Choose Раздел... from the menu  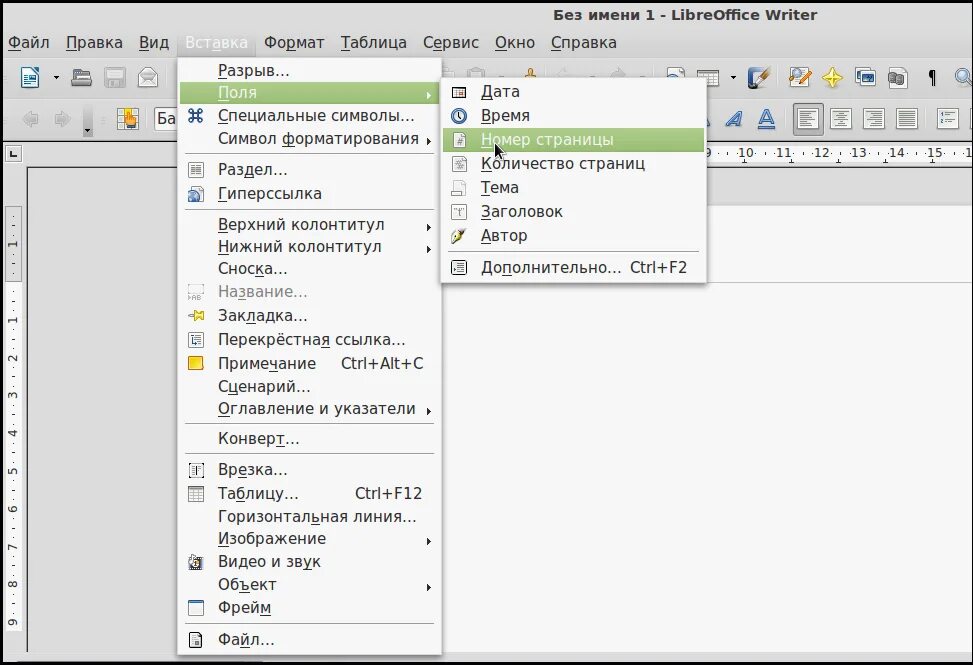tap(309, 169)
